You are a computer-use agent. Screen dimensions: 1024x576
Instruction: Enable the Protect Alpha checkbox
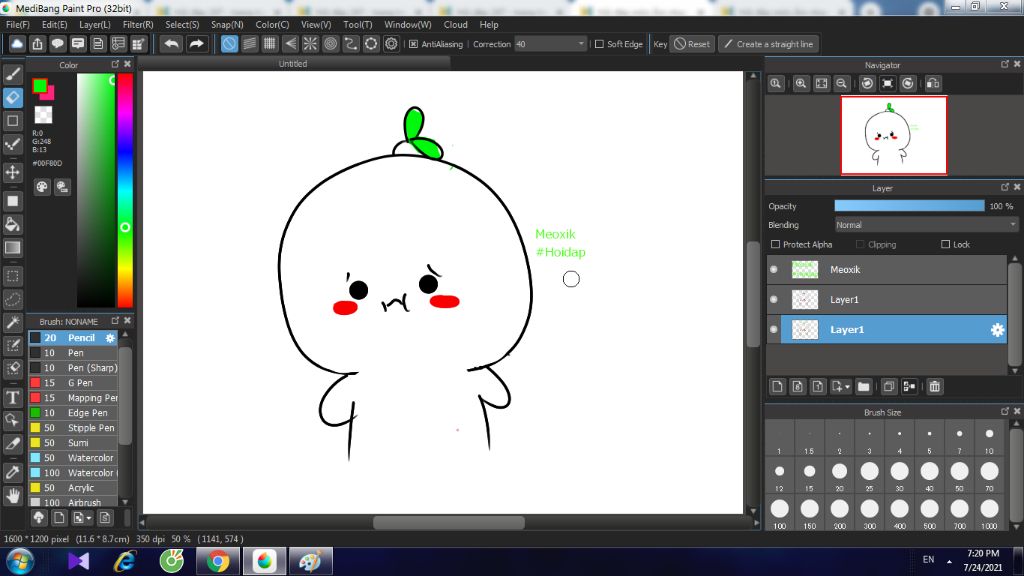[776, 245]
